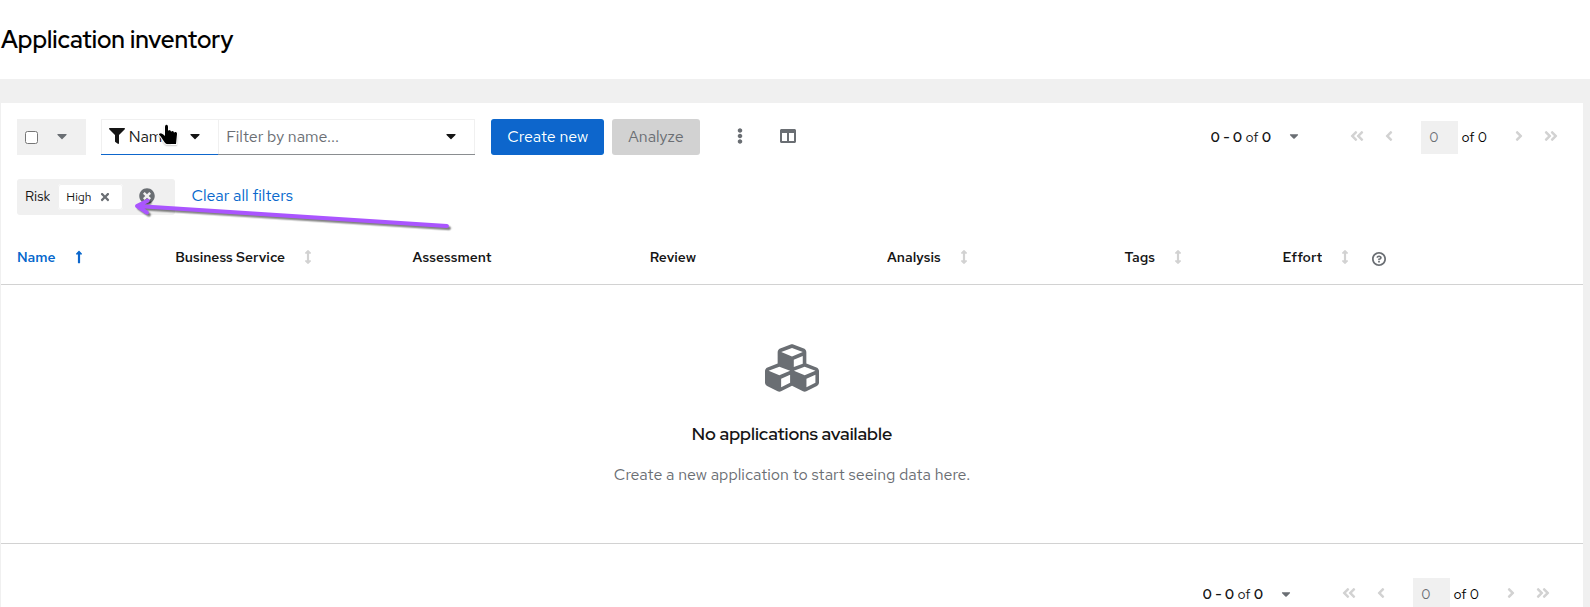Toggle the select all checkbox
This screenshot has height=607, width=1590.
(32, 137)
